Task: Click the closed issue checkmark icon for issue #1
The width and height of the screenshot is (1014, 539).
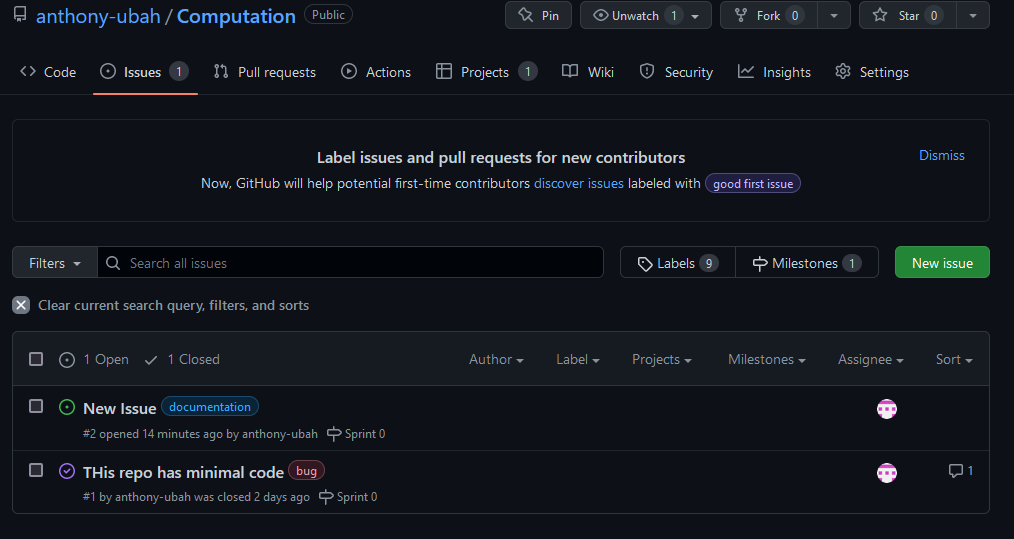Action: [67, 471]
